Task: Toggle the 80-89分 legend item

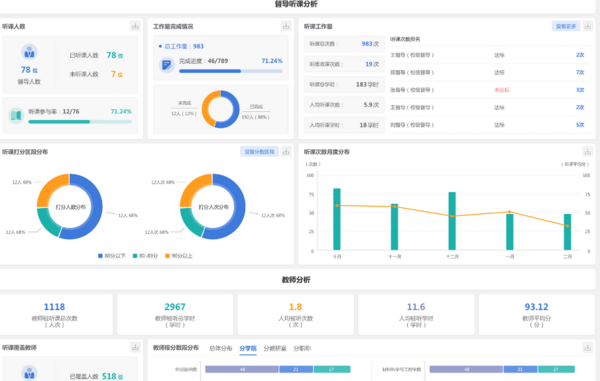Action: (x=145, y=256)
